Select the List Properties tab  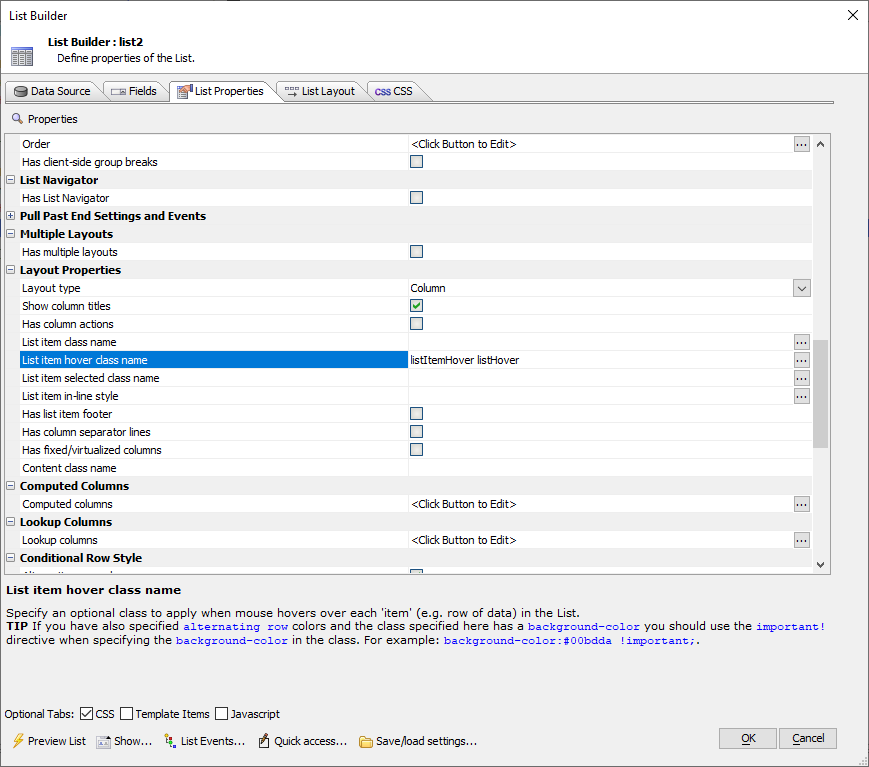222,91
